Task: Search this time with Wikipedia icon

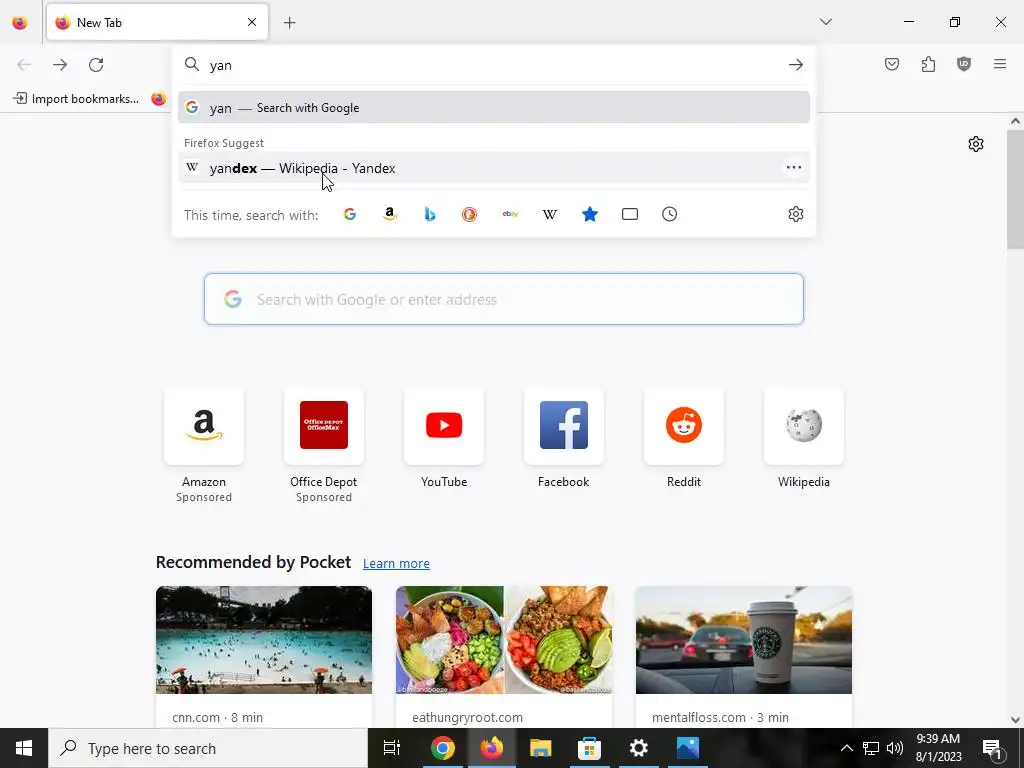Action: pos(550,214)
